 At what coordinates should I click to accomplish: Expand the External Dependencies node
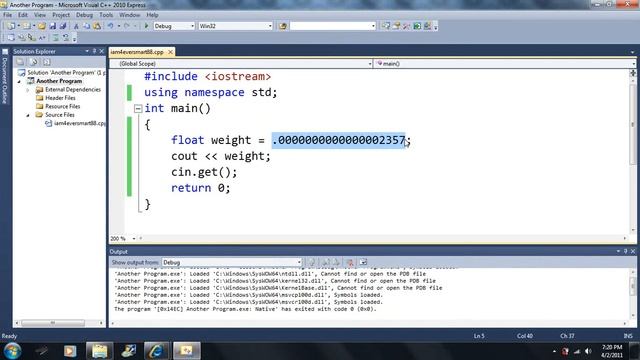pos(28,90)
